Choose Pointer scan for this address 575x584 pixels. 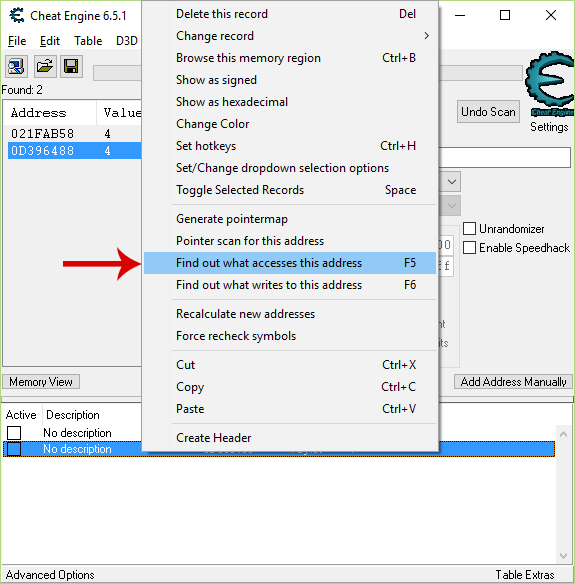pyautogui.click(x=290, y=241)
